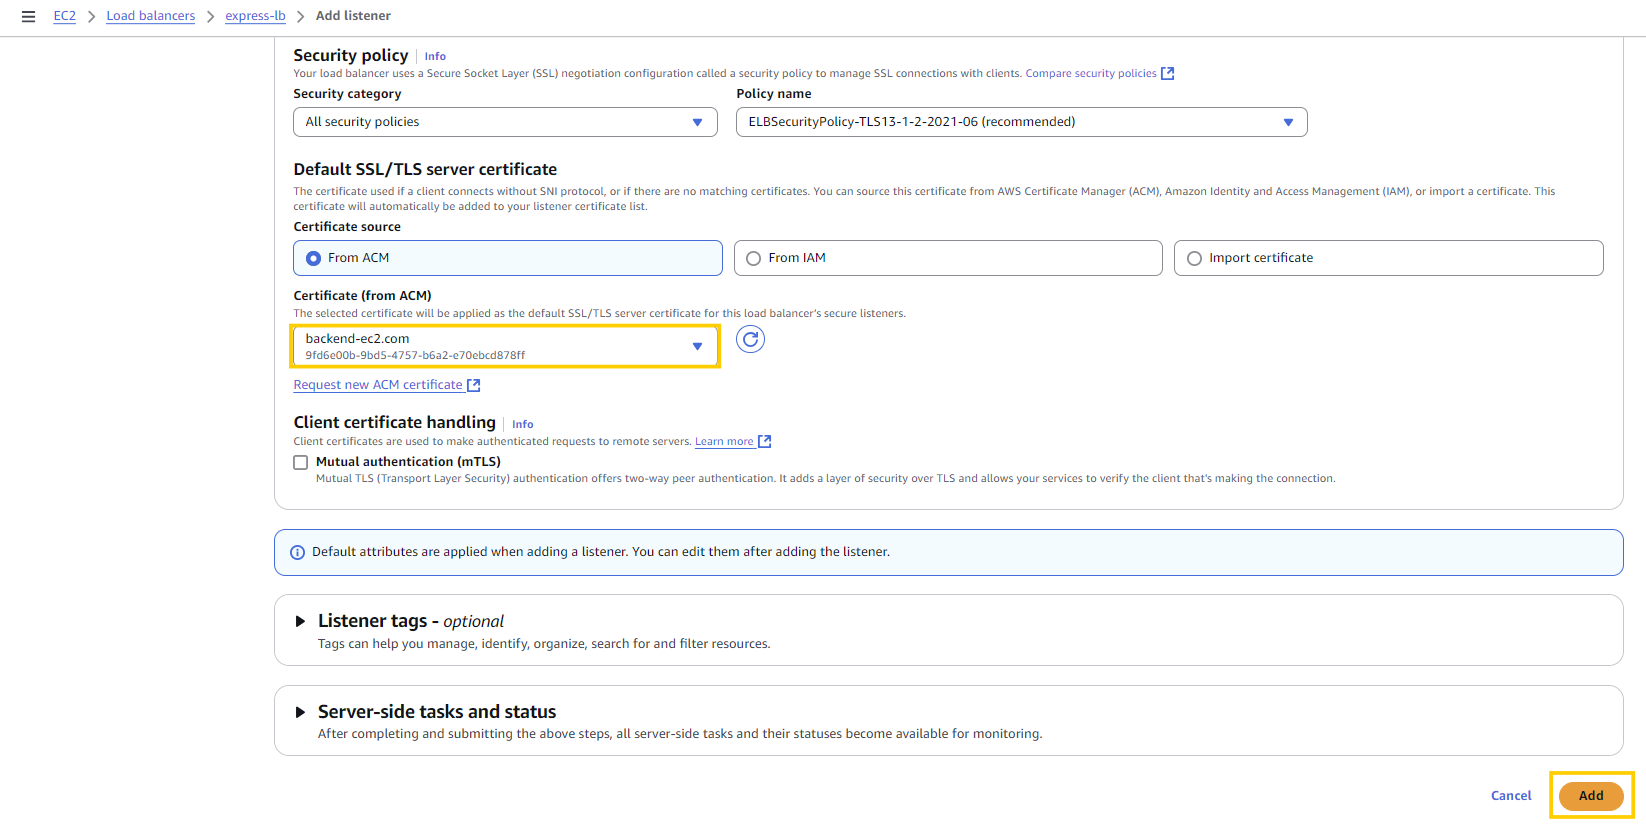This screenshot has width=1646, height=830.
Task: Open the ACM certificate dropdown
Action: pyautogui.click(x=505, y=346)
